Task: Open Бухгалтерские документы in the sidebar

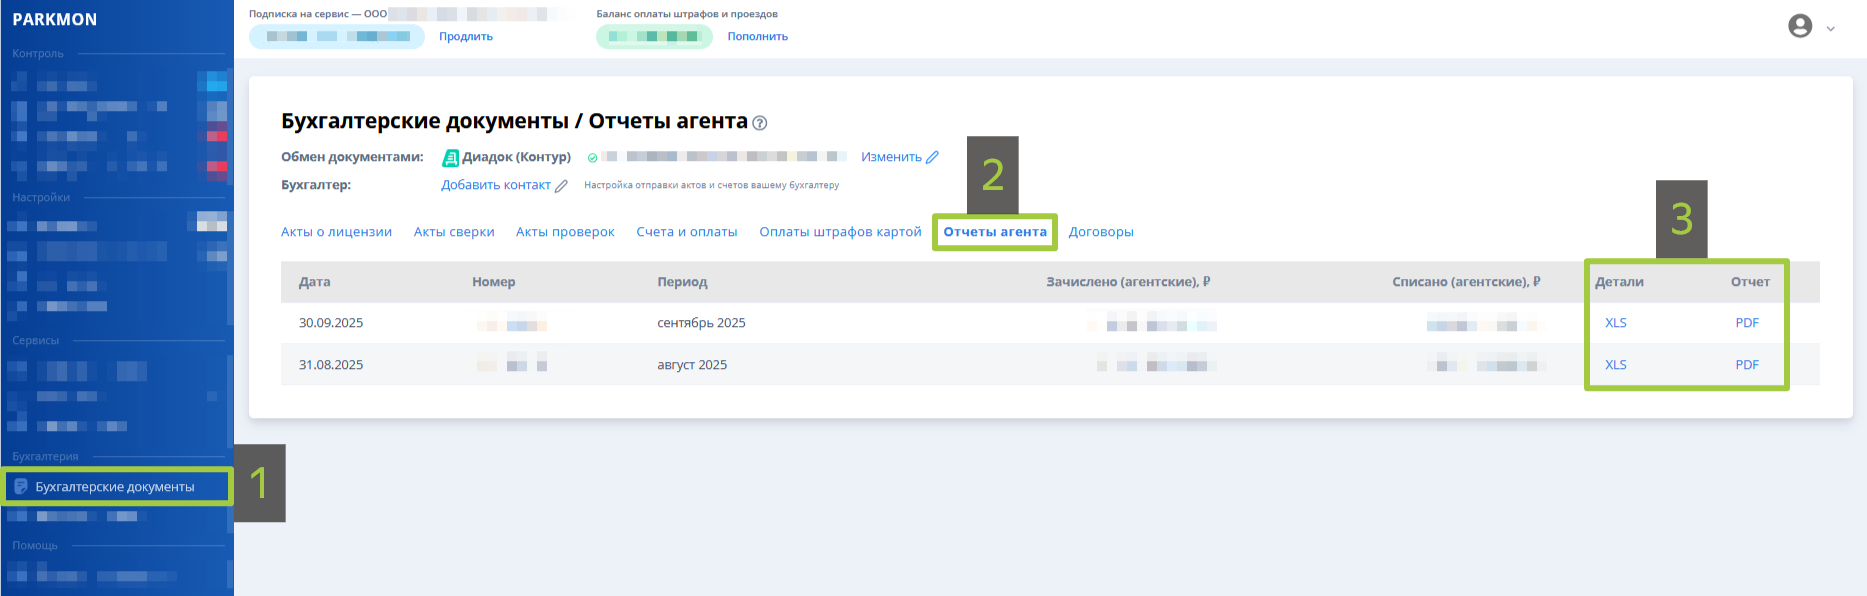Action: click(115, 487)
